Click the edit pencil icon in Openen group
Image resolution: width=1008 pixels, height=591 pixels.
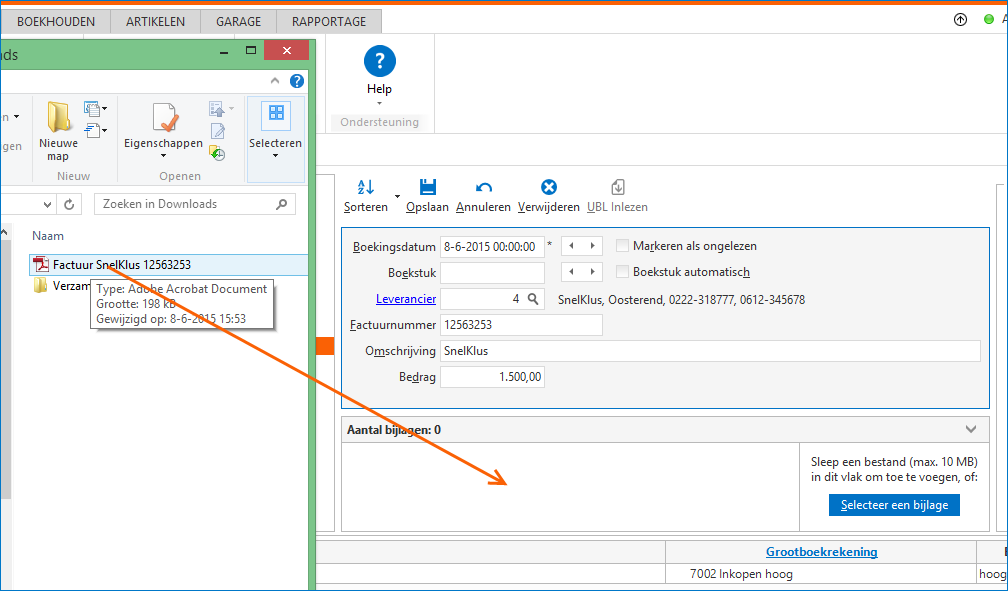pos(218,131)
